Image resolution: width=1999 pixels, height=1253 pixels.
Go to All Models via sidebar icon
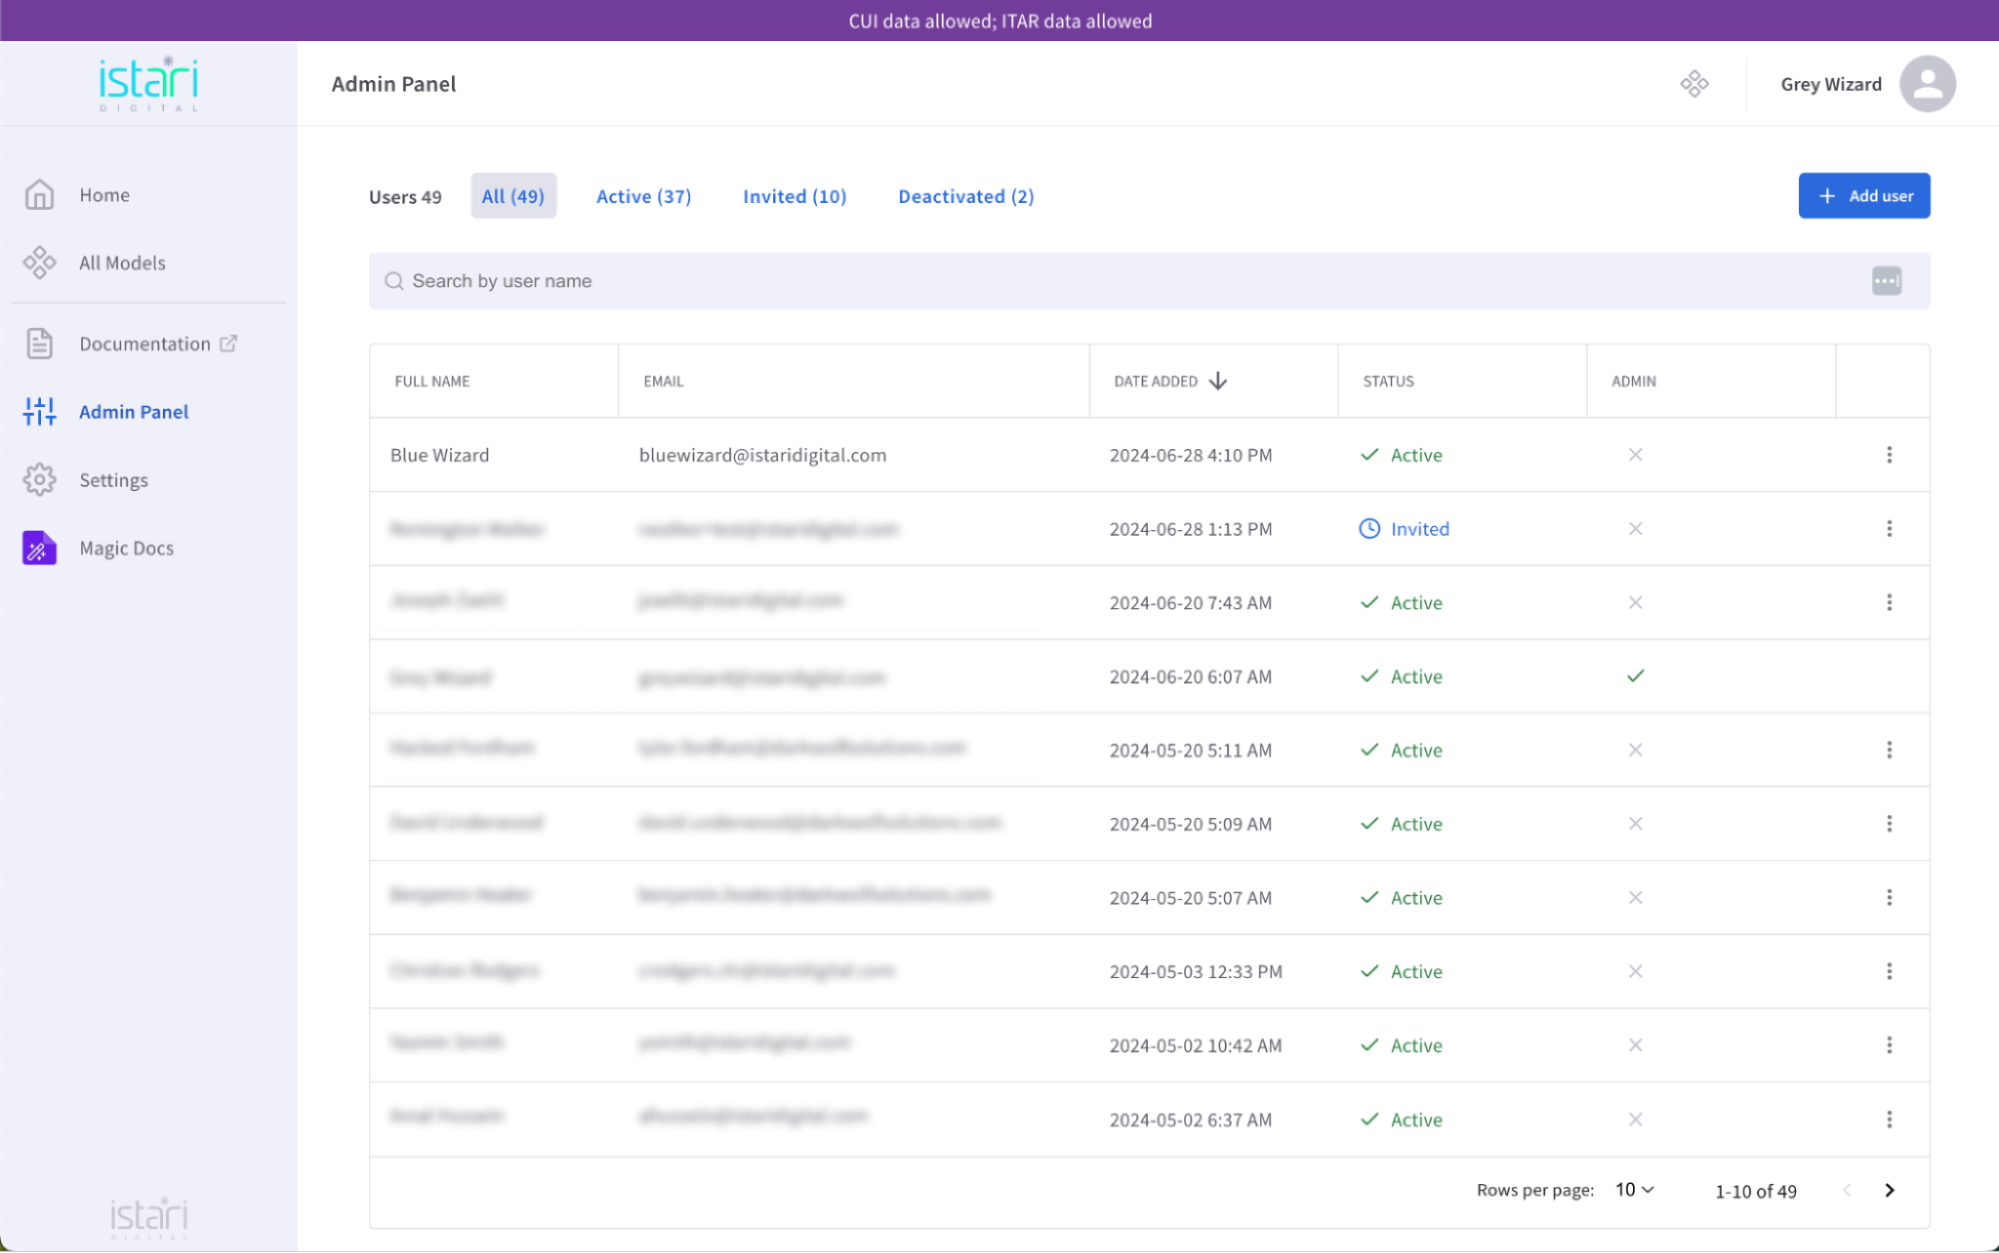[x=39, y=262]
